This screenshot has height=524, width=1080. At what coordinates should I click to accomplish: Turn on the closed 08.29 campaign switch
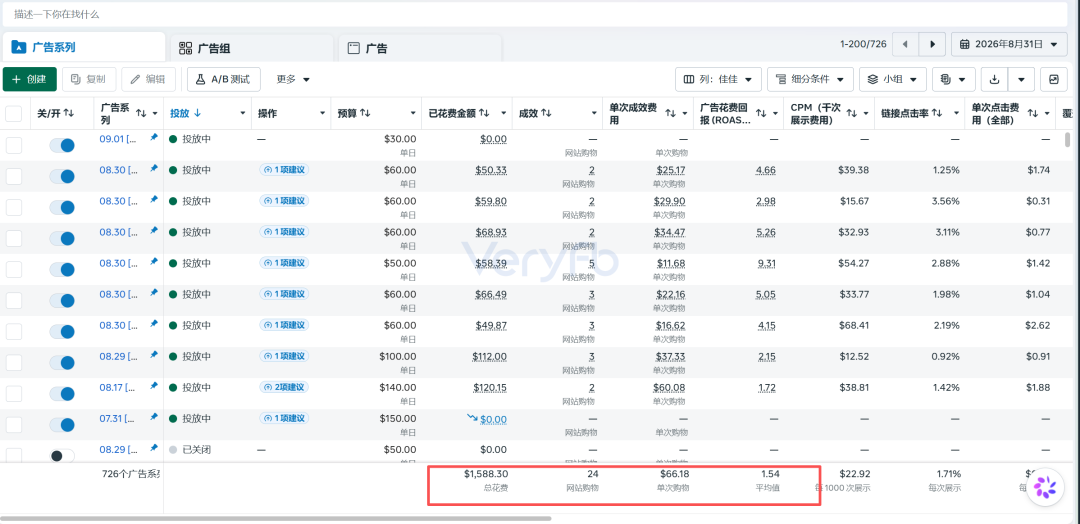[61, 456]
